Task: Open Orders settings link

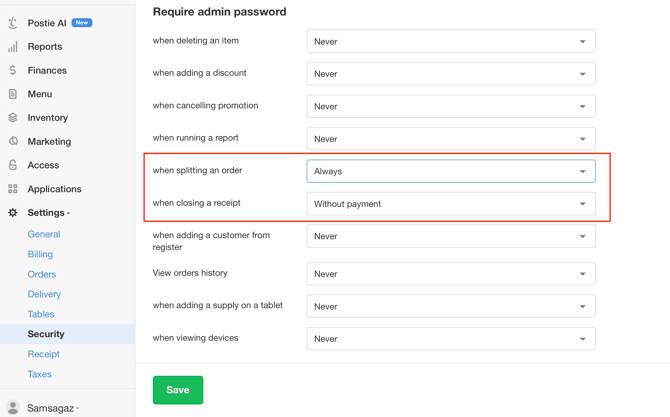Action: click(42, 274)
